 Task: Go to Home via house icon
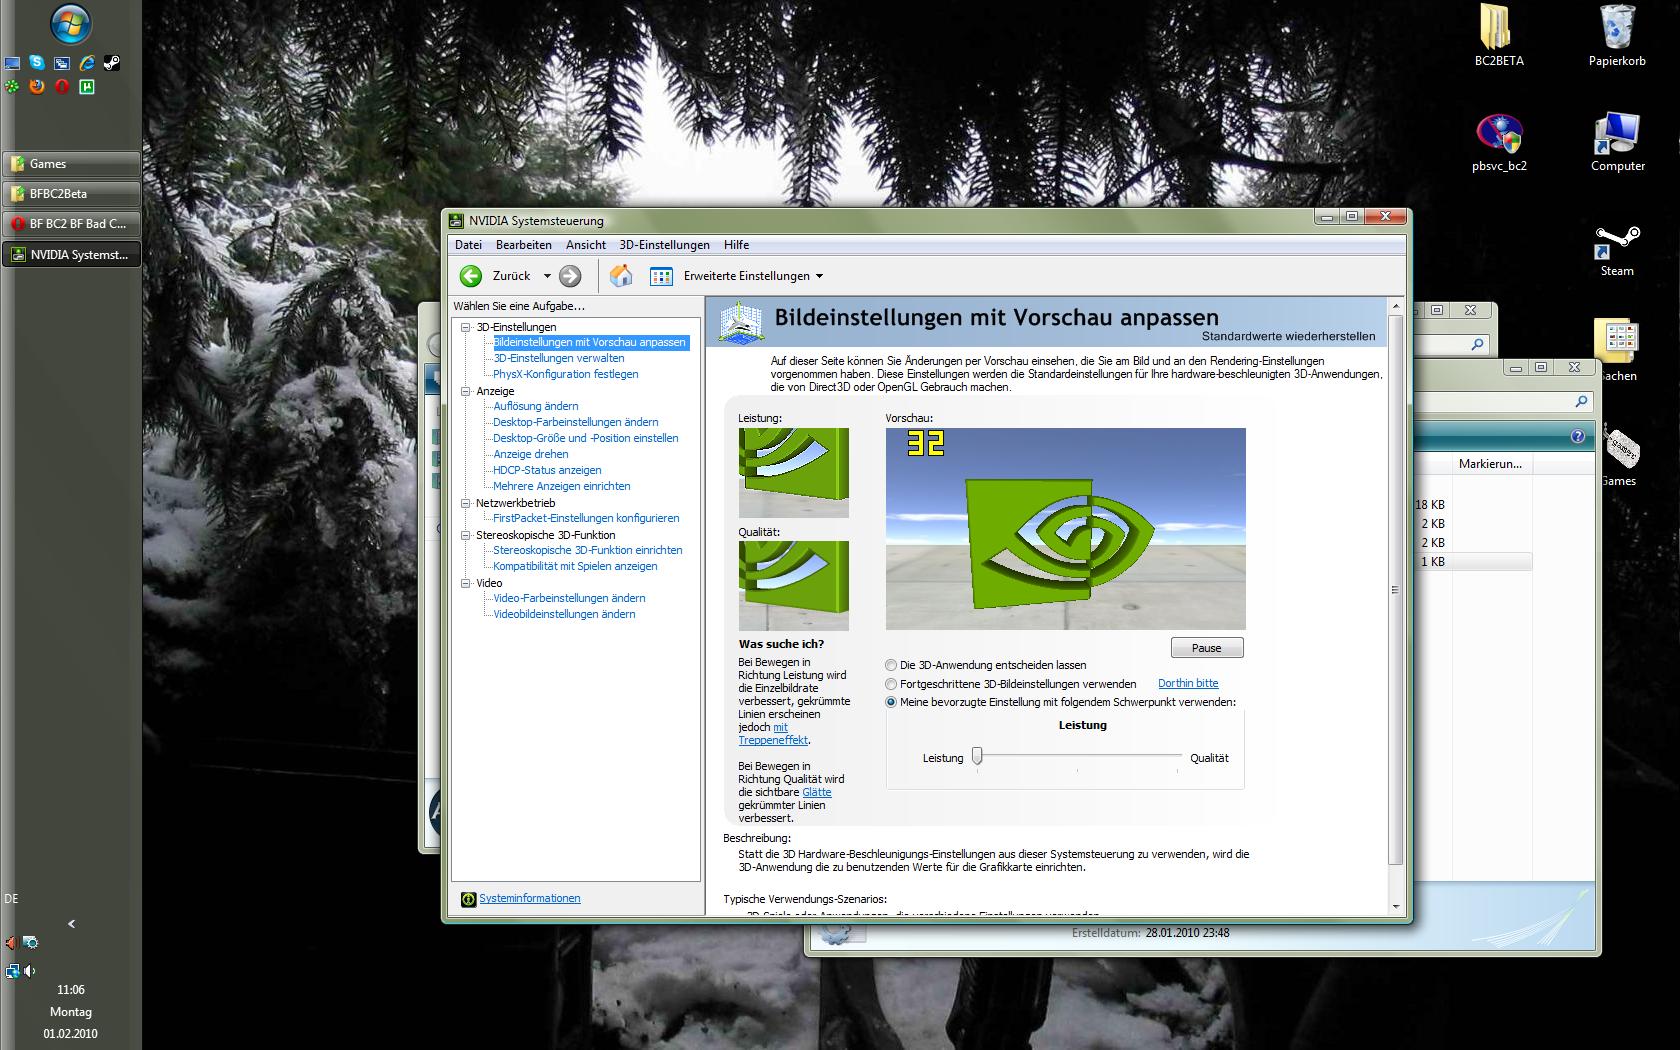point(621,275)
